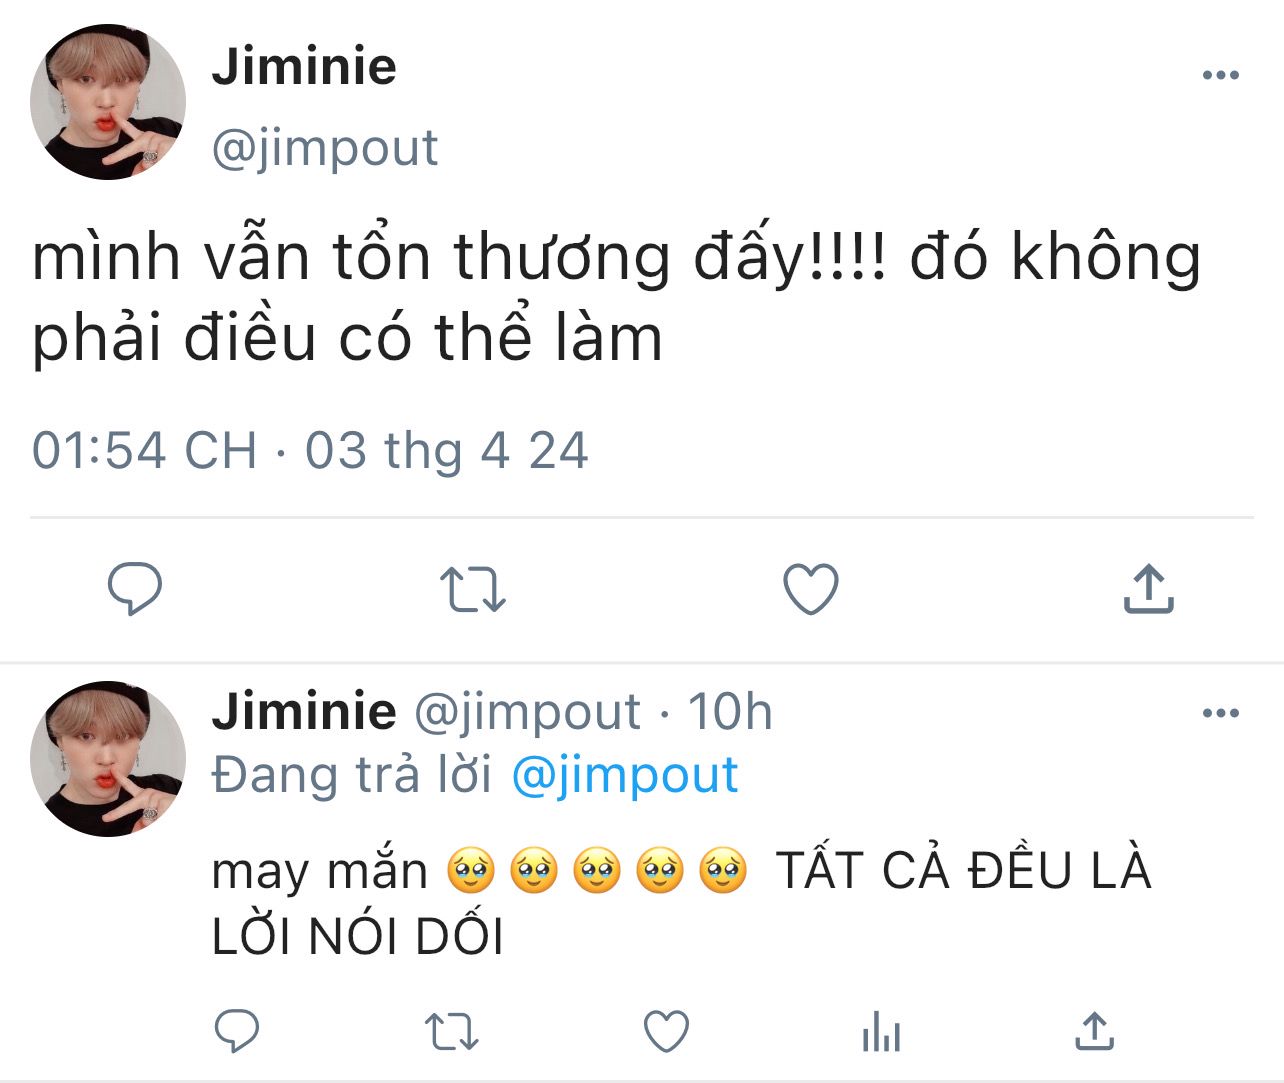Open the Jiminie display name in main tweet
Image resolution: width=1284 pixels, height=1083 pixels.
[x=304, y=66]
